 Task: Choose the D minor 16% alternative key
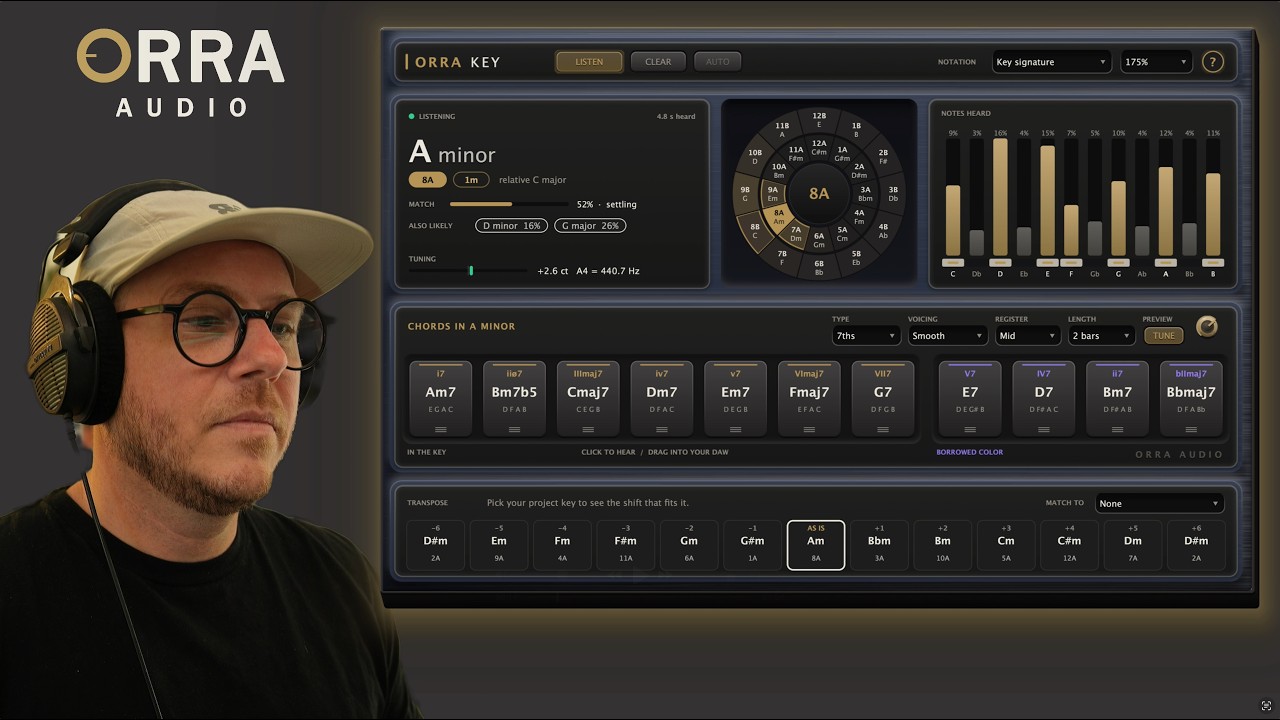tap(512, 226)
